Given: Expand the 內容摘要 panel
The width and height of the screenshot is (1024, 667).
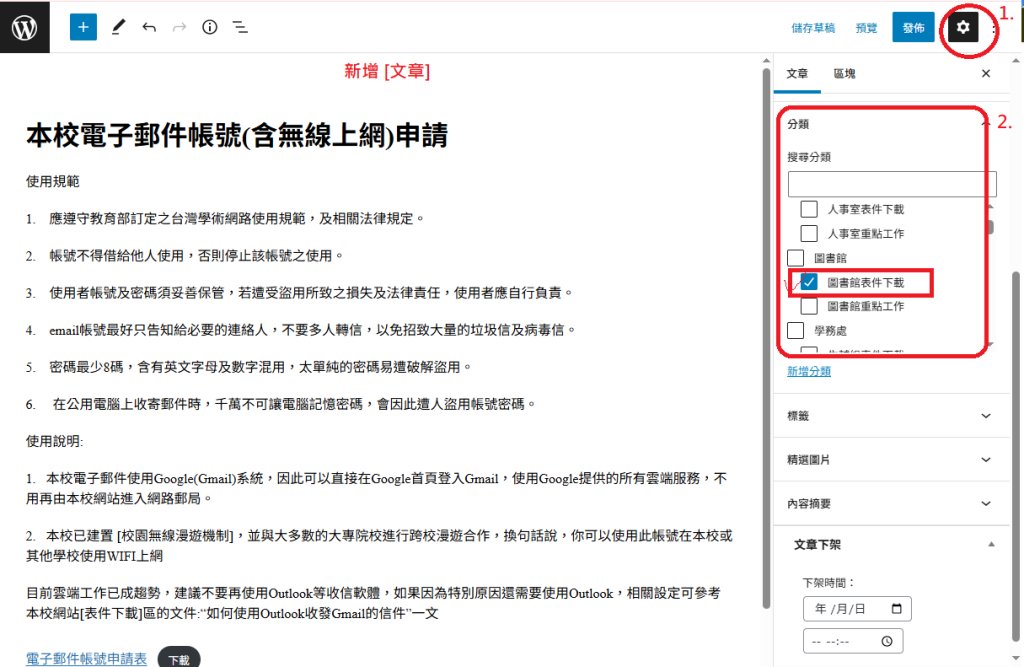Looking at the screenshot, I should [891, 503].
